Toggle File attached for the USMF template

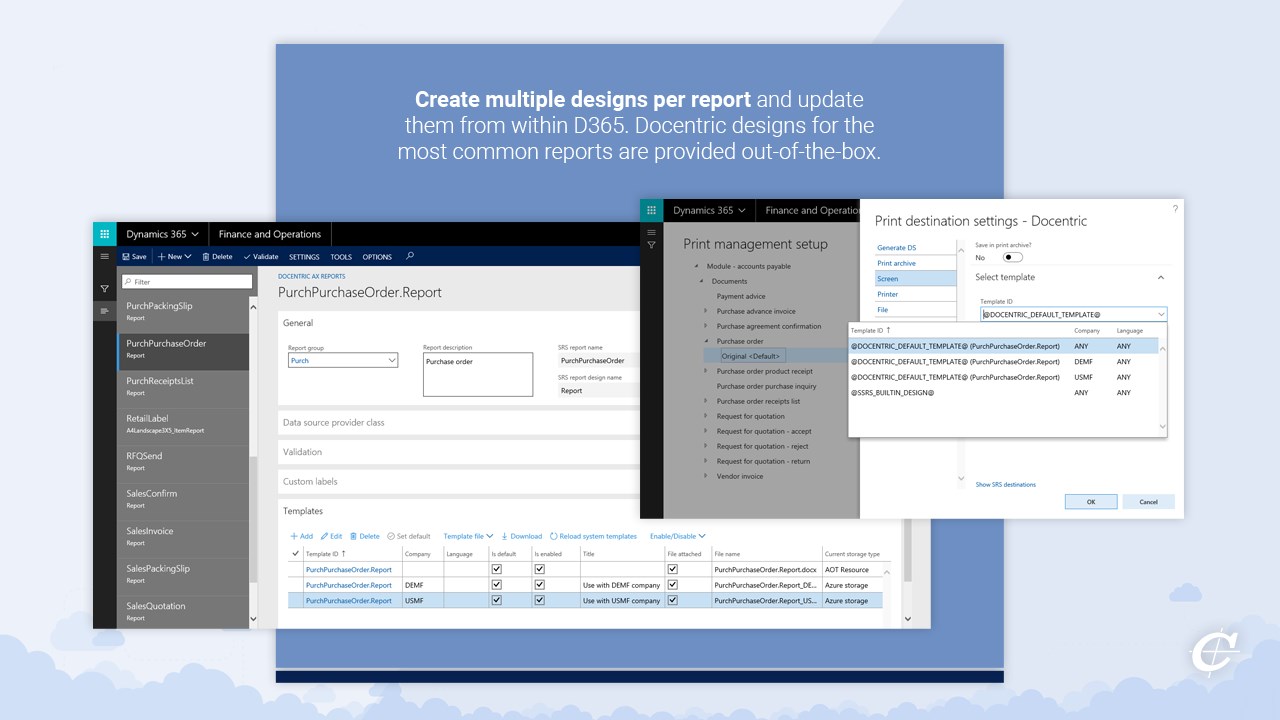pos(672,601)
